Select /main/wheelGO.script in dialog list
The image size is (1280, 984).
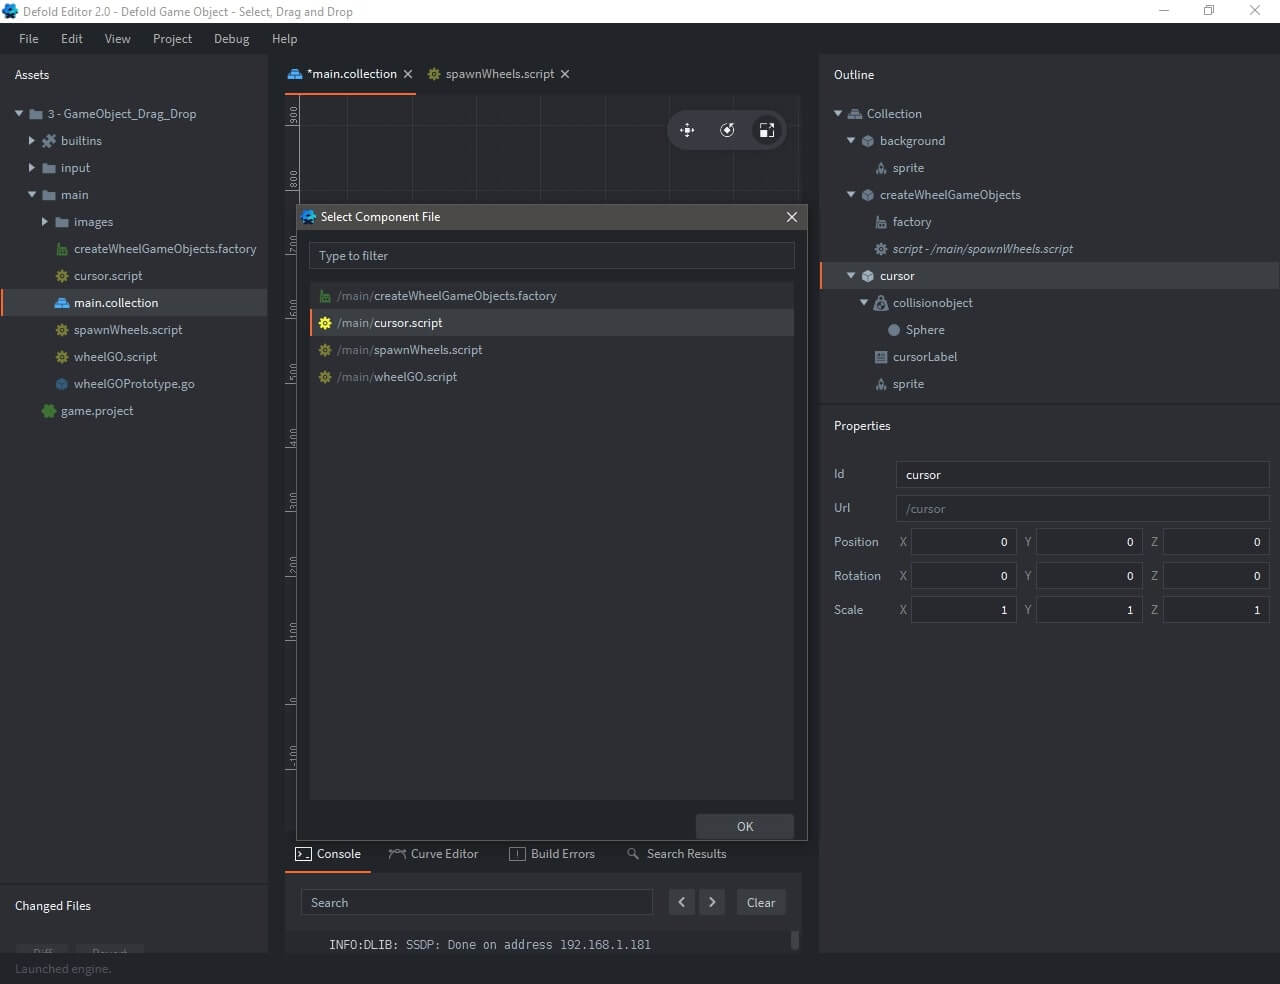point(552,377)
